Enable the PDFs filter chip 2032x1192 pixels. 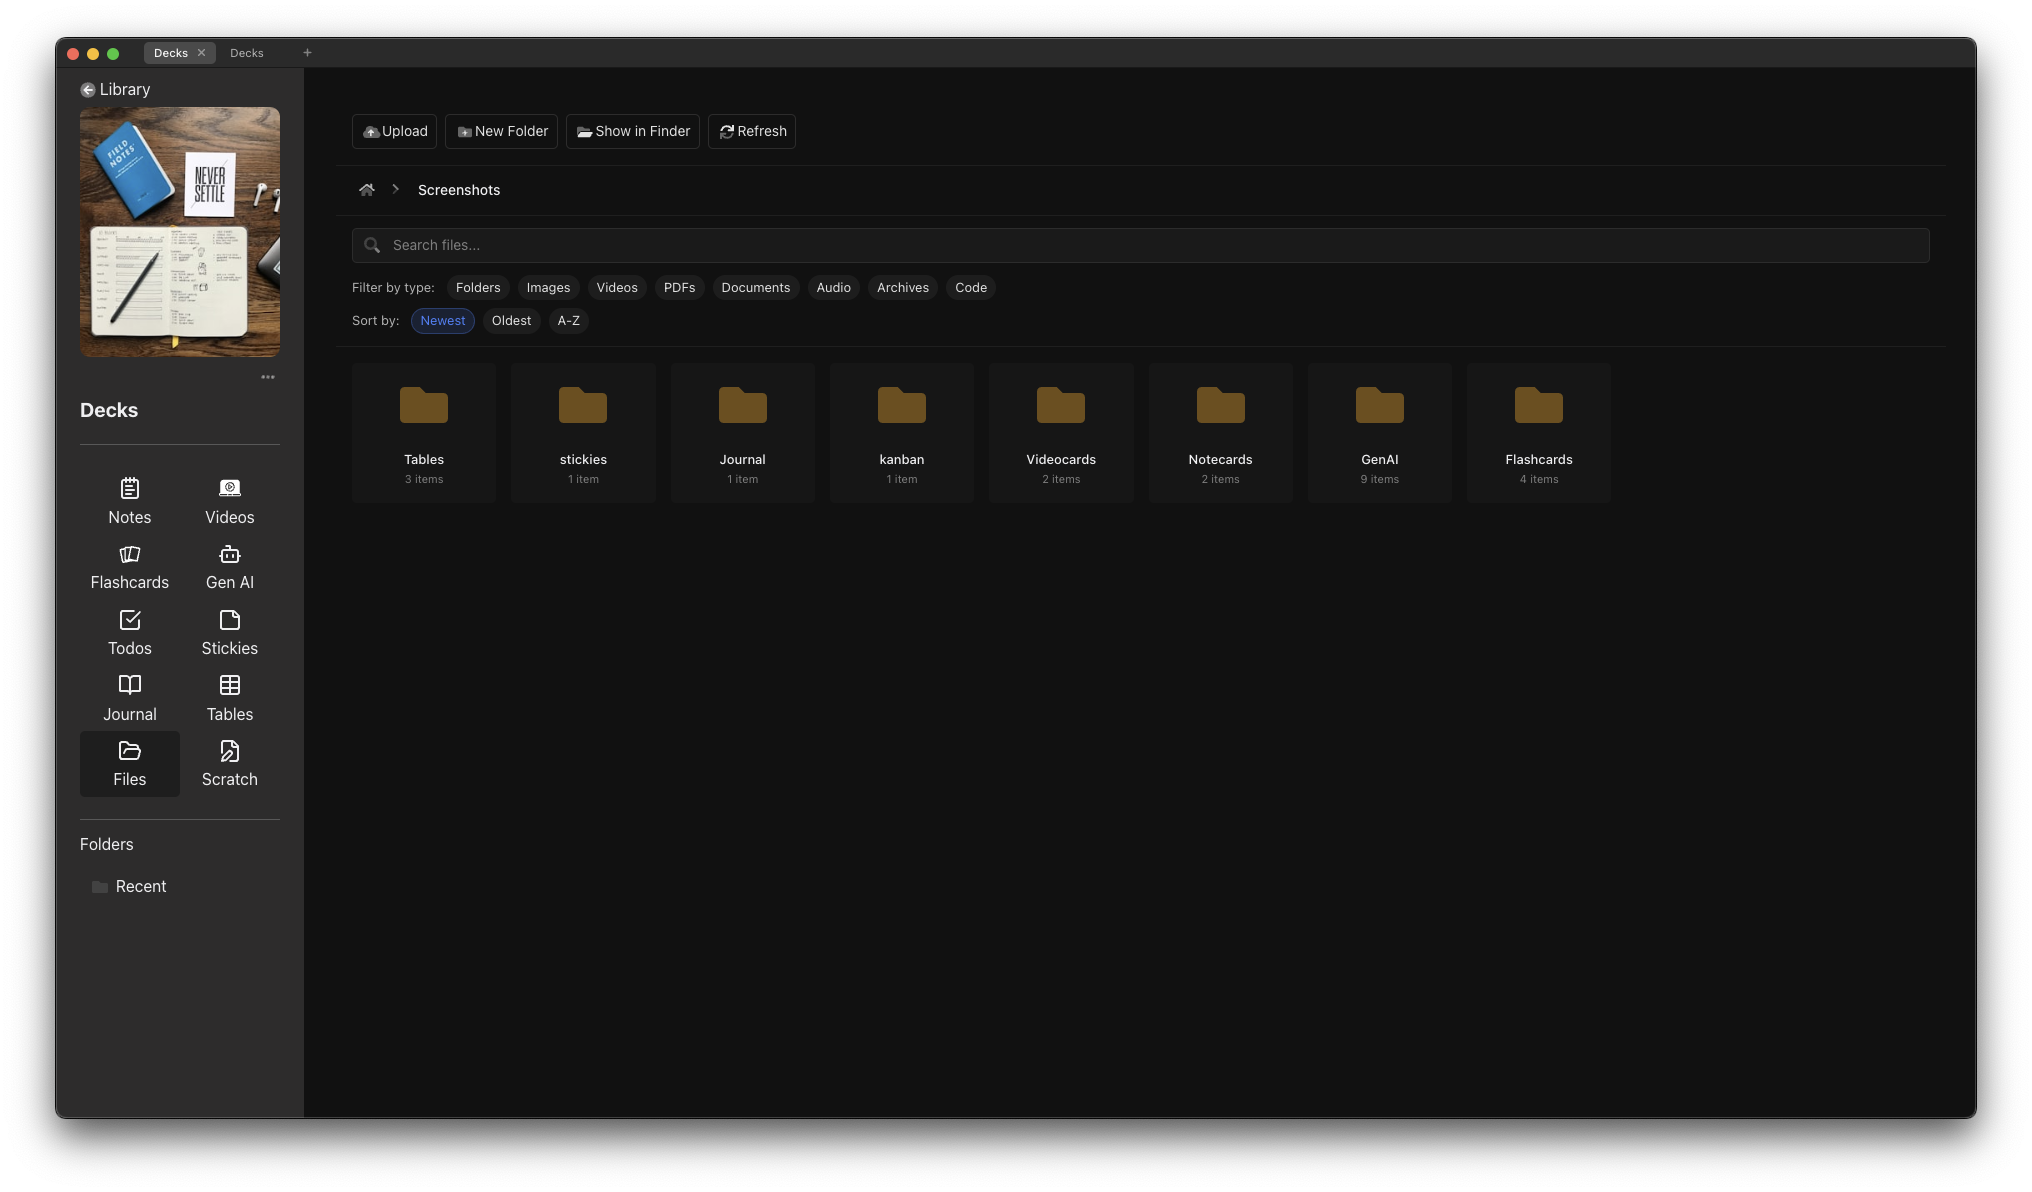click(x=679, y=287)
